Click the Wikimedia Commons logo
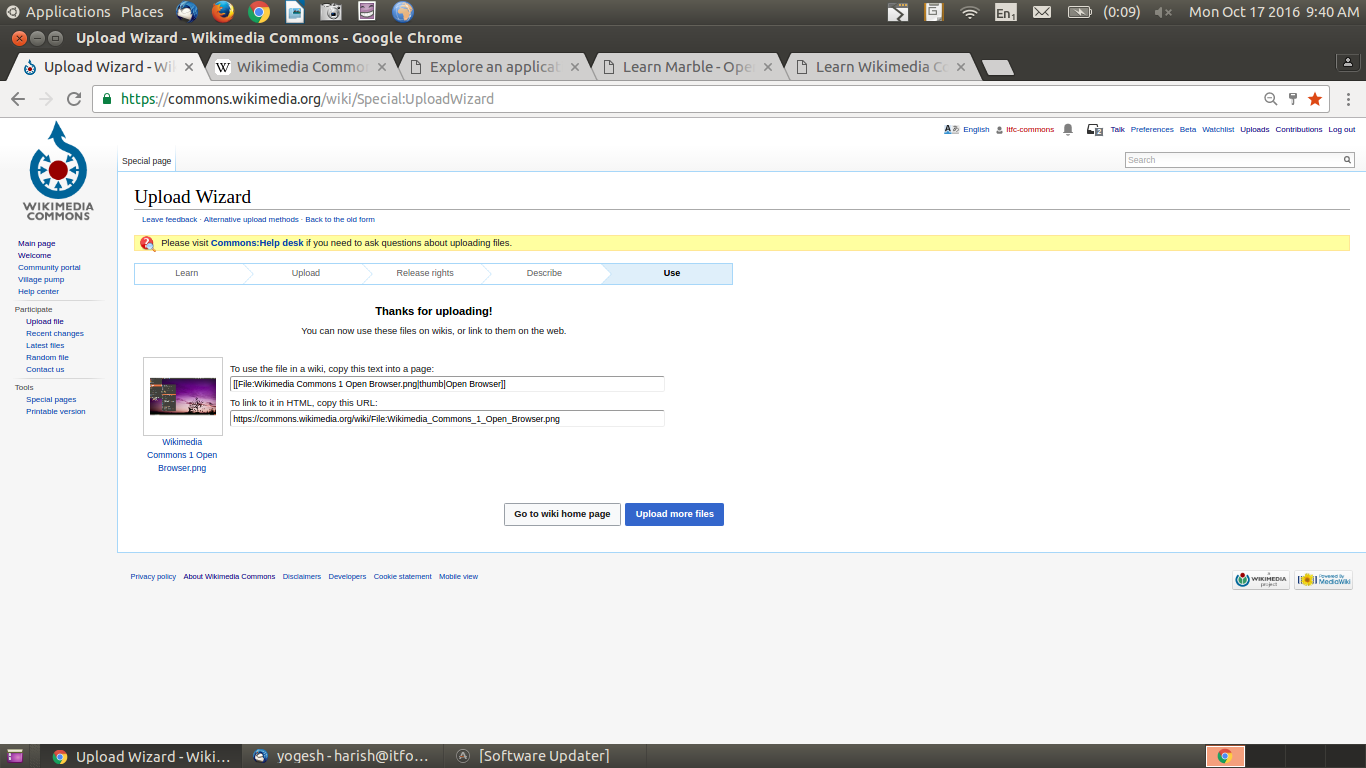The width and height of the screenshot is (1366, 768). point(58,171)
